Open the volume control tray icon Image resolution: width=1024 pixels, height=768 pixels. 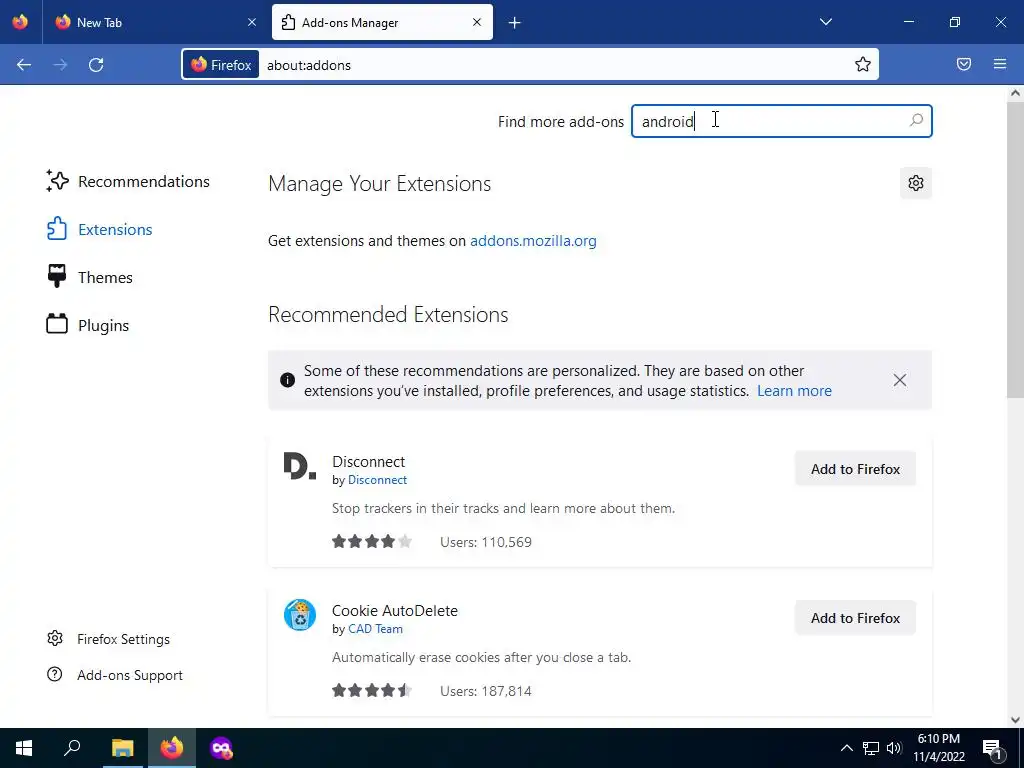click(894, 748)
